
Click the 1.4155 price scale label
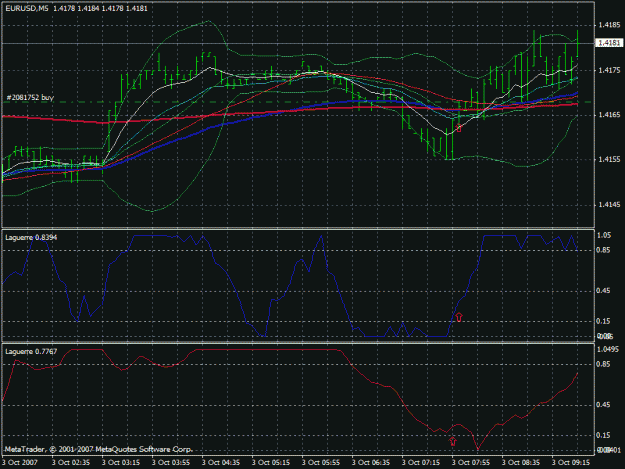point(609,159)
